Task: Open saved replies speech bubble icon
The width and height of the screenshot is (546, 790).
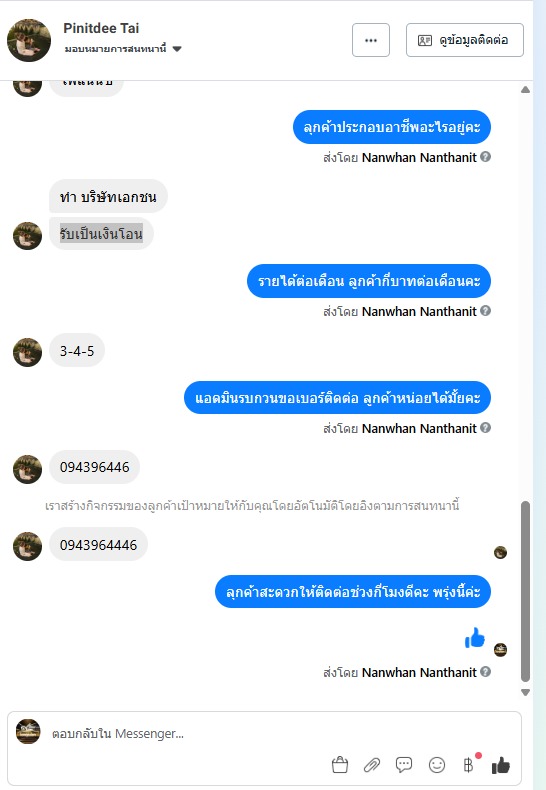Action: 404,765
